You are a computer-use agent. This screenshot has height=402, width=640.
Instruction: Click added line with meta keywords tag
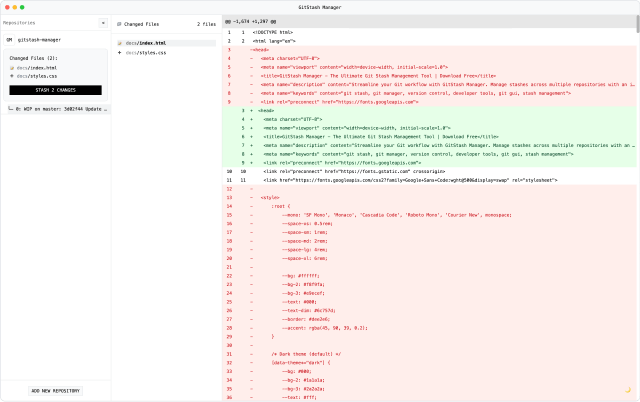coord(429,154)
